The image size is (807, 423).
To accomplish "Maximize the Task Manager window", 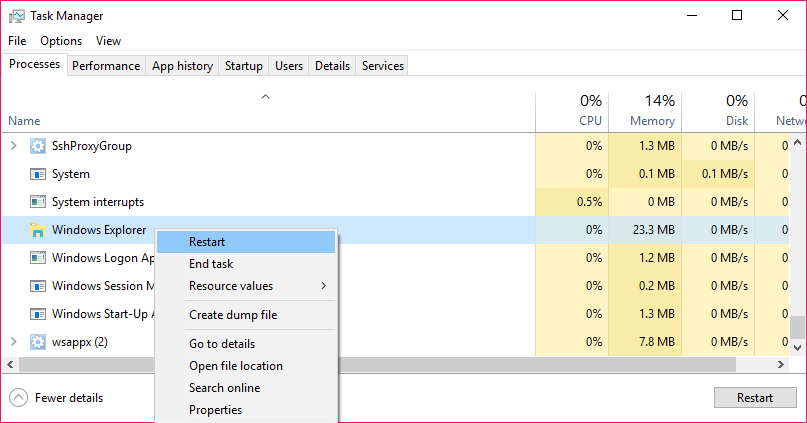I will [x=737, y=15].
